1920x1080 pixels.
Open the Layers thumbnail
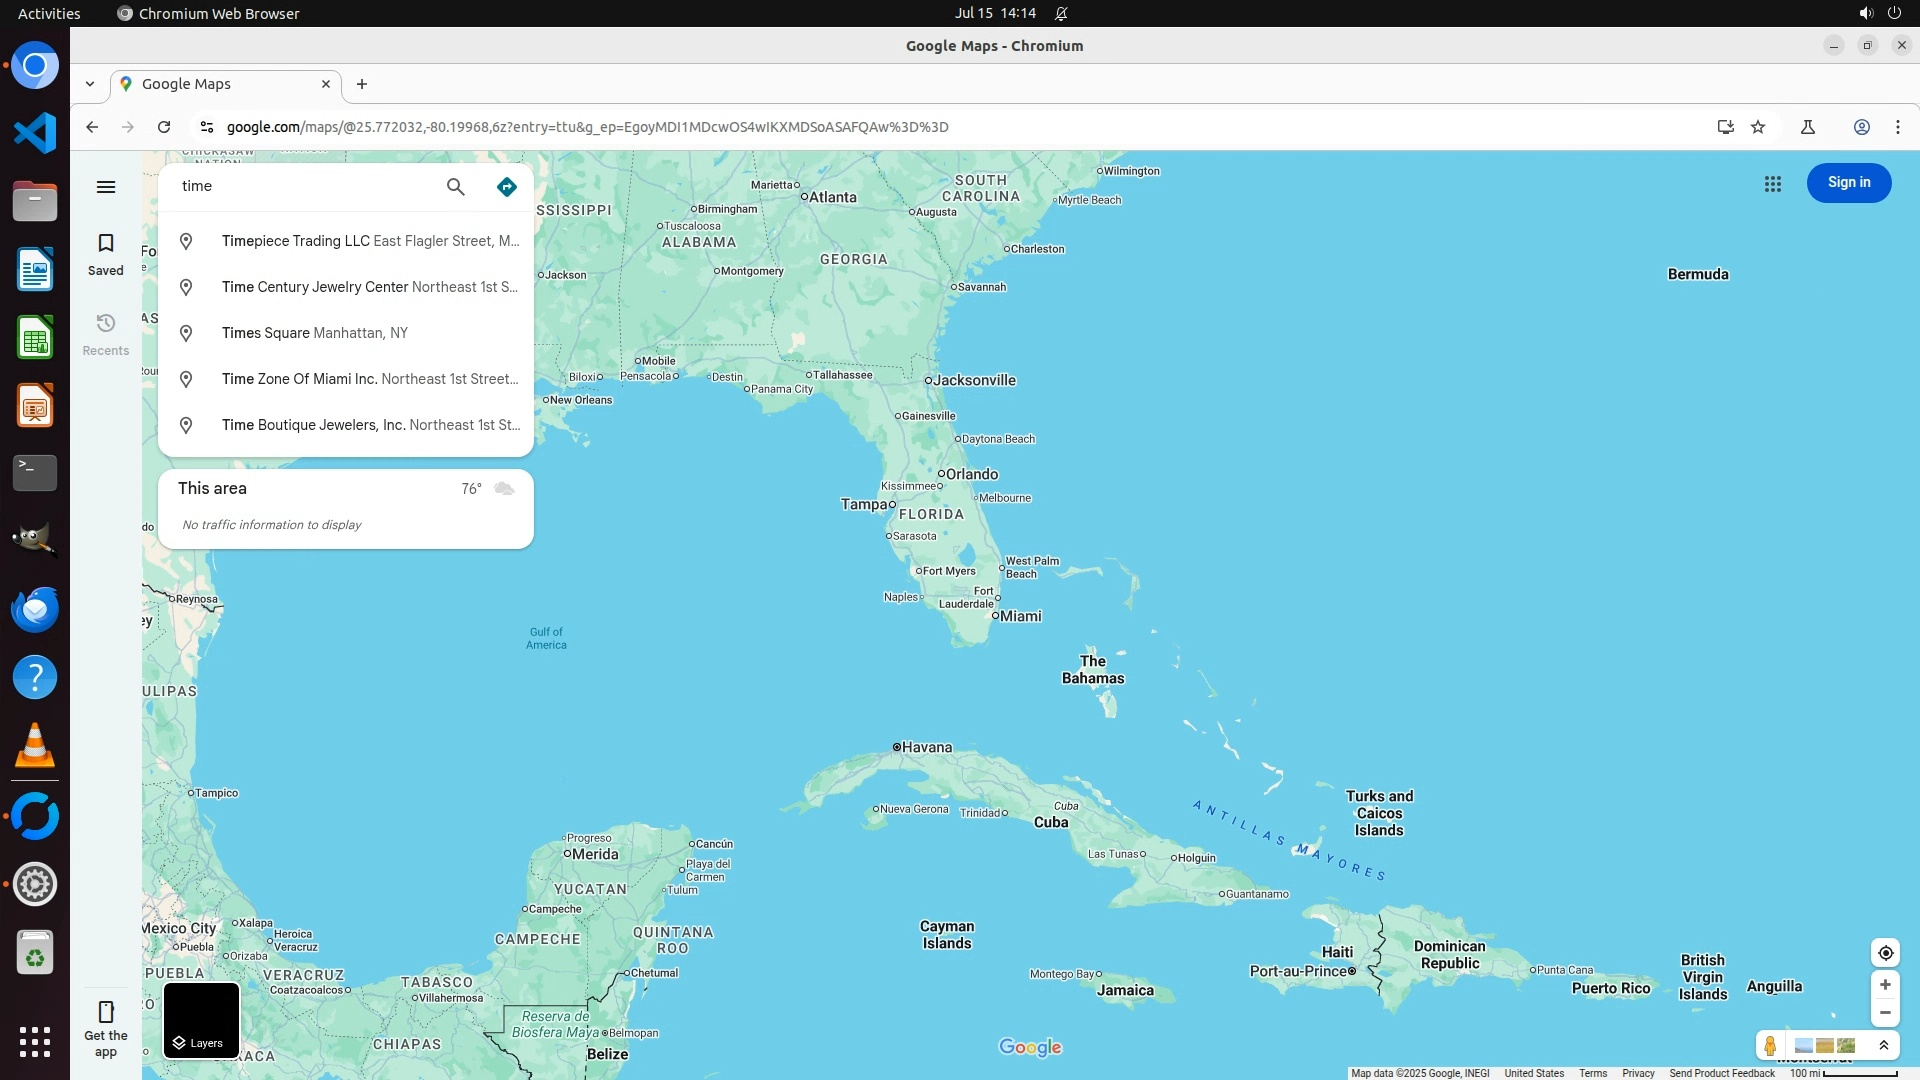point(201,1020)
